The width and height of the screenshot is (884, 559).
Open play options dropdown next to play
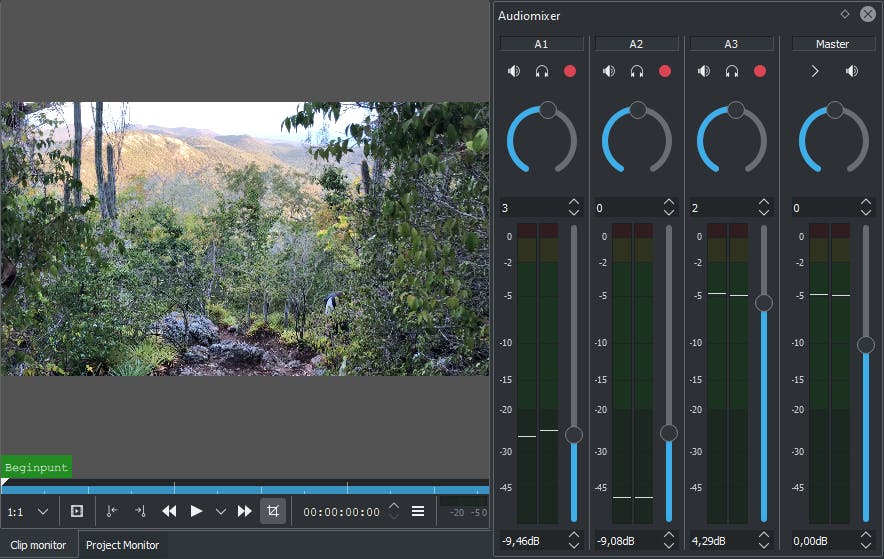coord(221,511)
